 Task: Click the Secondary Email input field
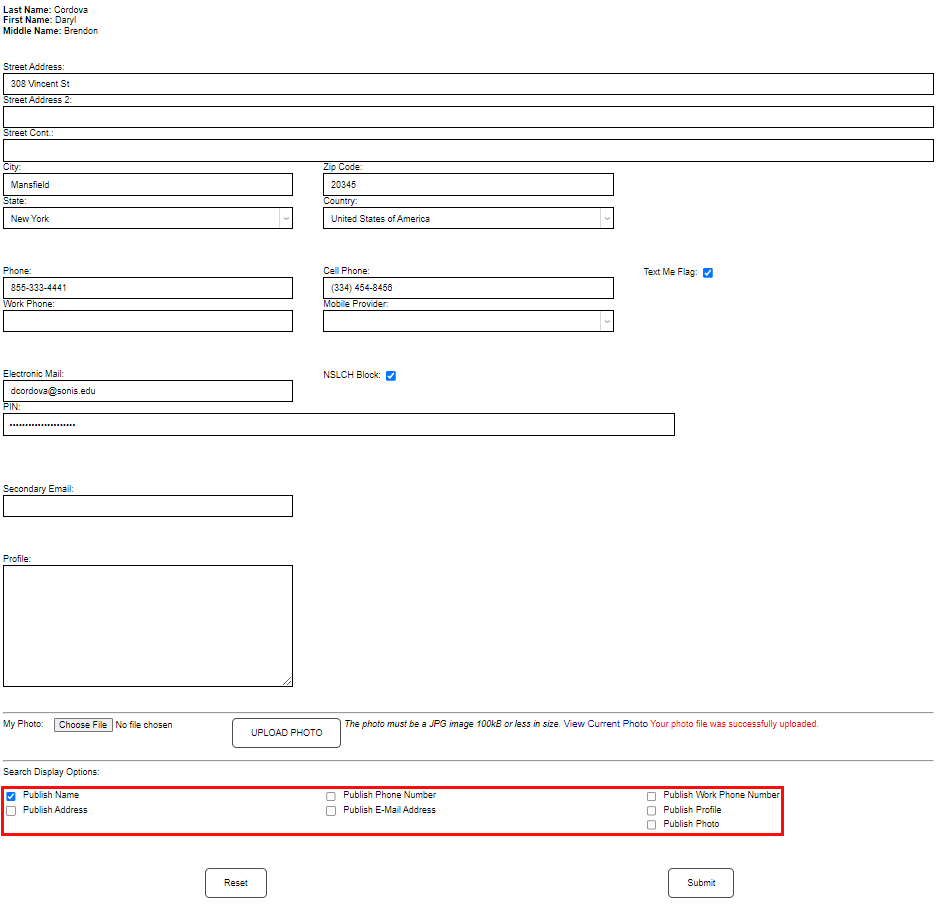point(148,505)
